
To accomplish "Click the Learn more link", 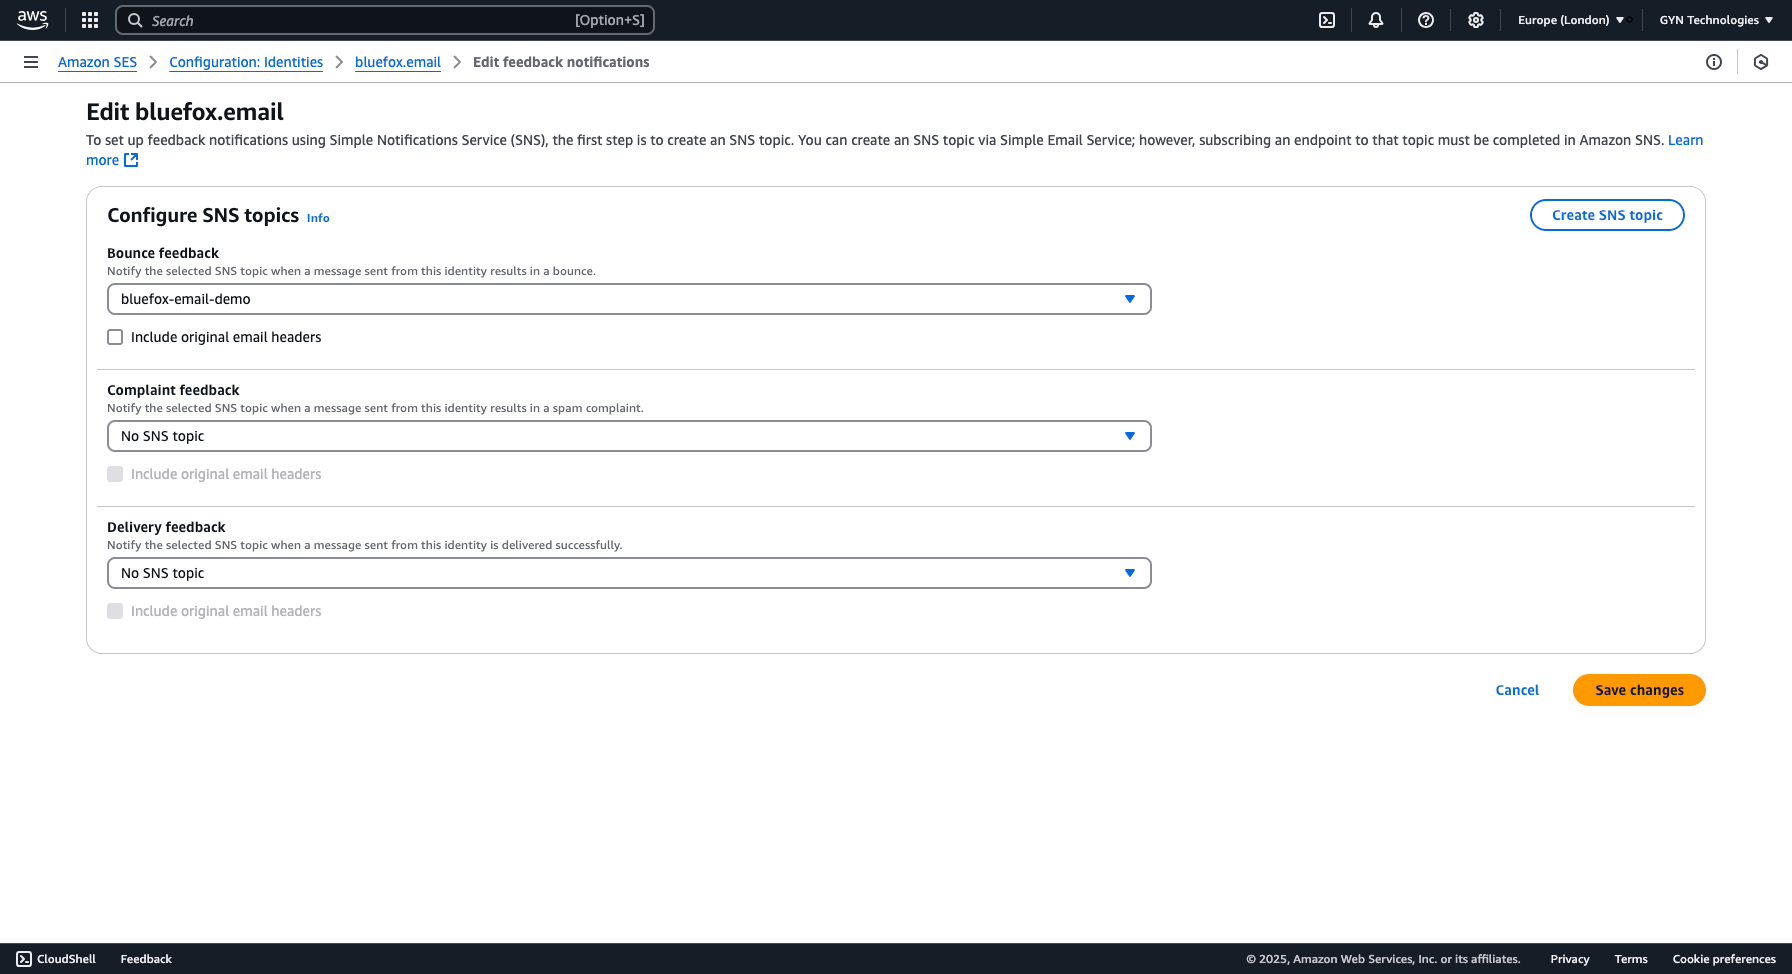I will (x=1685, y=140).
